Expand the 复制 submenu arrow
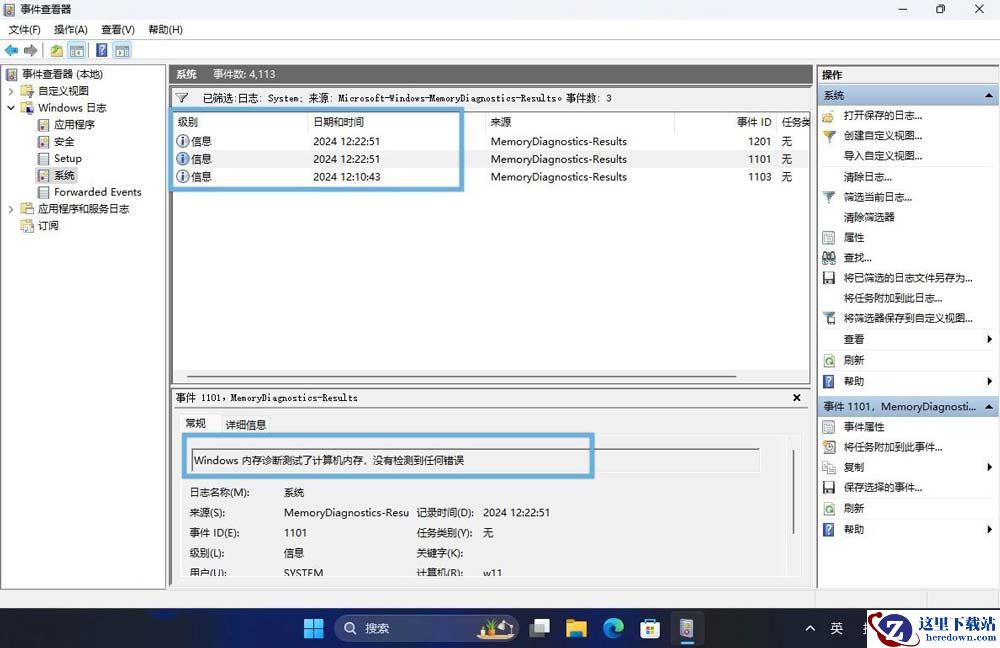 click(x=989, y=468)
